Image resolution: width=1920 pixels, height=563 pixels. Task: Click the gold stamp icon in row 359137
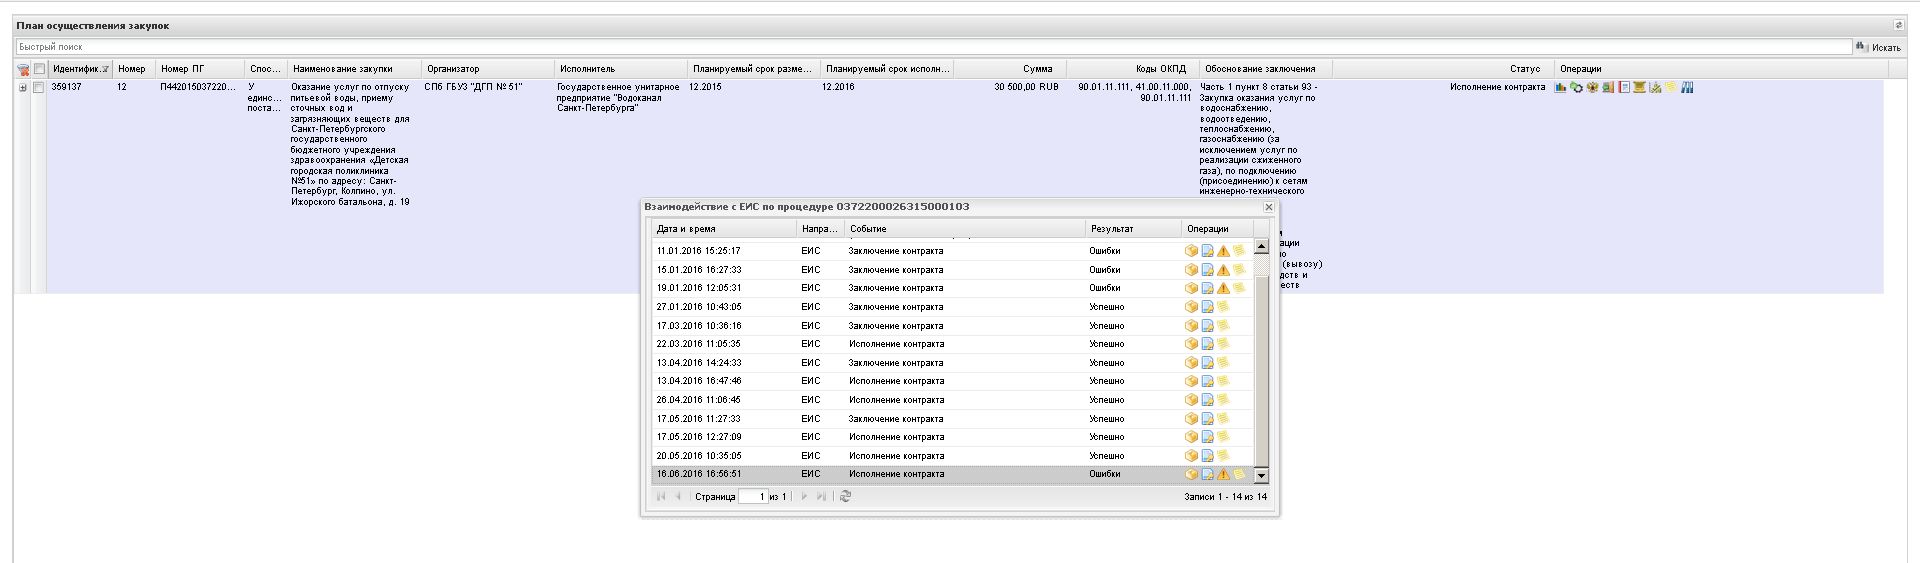(x=1639, y=87)
